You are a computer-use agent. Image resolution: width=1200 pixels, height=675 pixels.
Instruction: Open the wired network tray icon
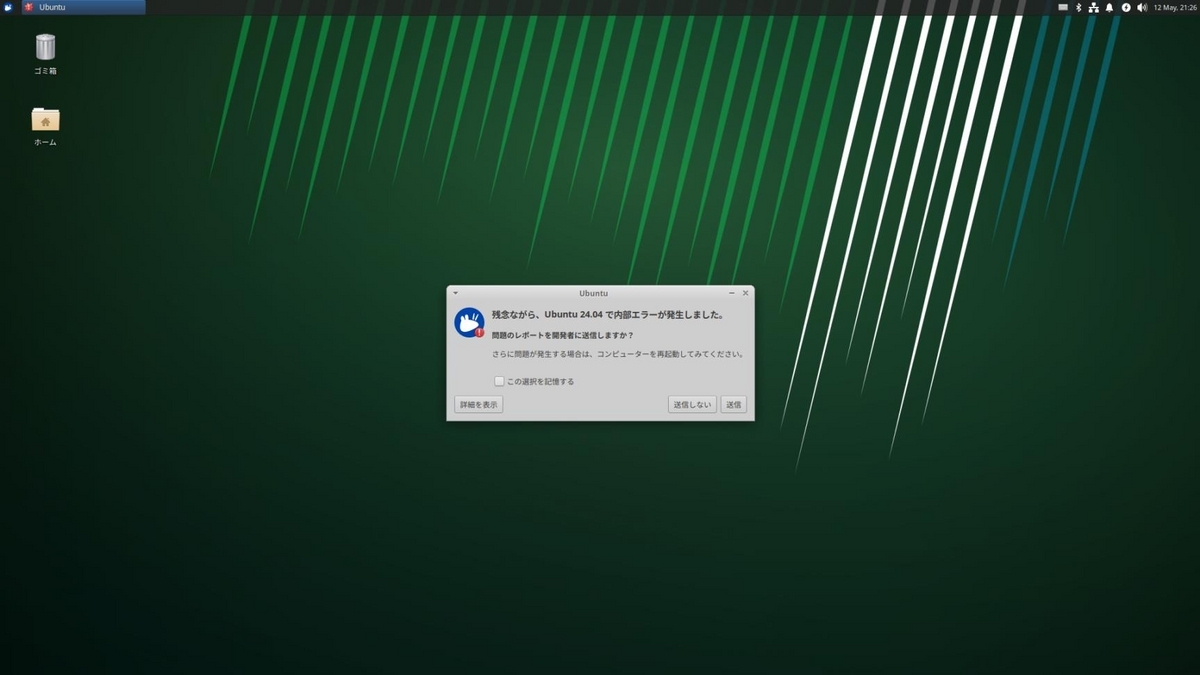pyautogui.click(x=1094, y=7)
